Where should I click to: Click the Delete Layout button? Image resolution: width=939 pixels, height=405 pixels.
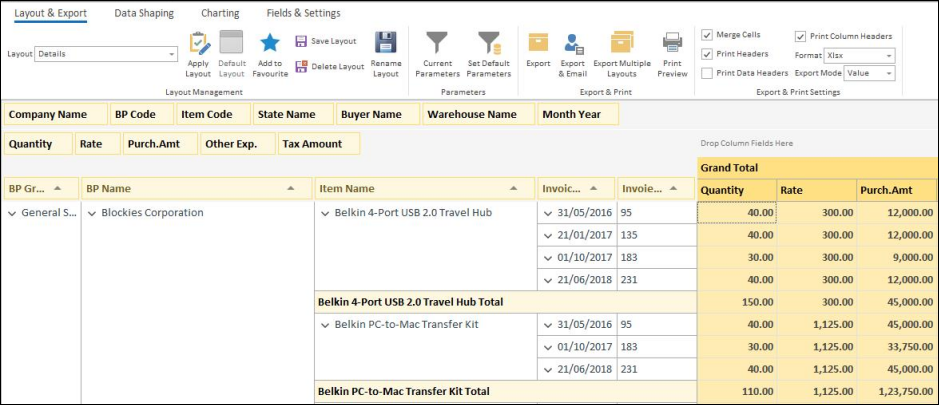click(x=329, y=66)
